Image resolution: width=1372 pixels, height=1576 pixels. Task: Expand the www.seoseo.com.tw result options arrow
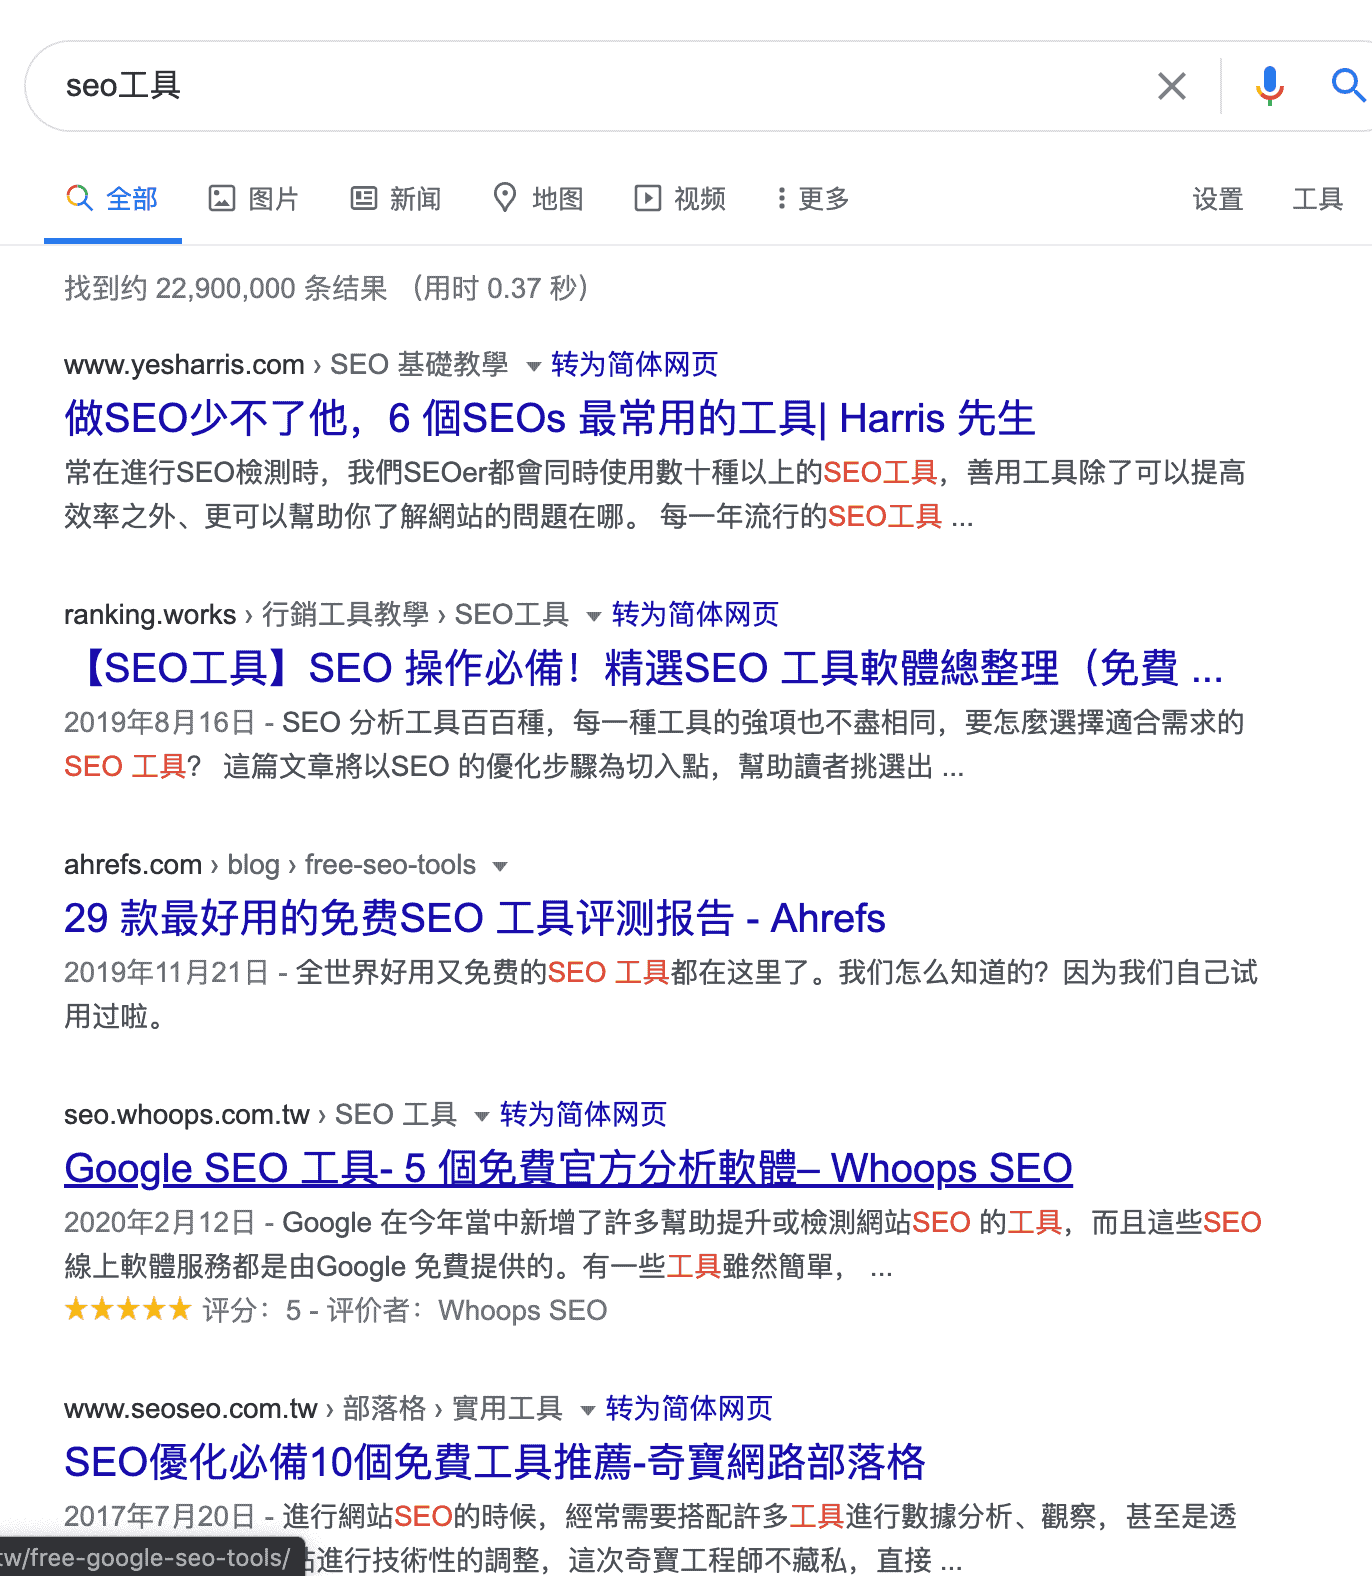tap(588, 1410)
